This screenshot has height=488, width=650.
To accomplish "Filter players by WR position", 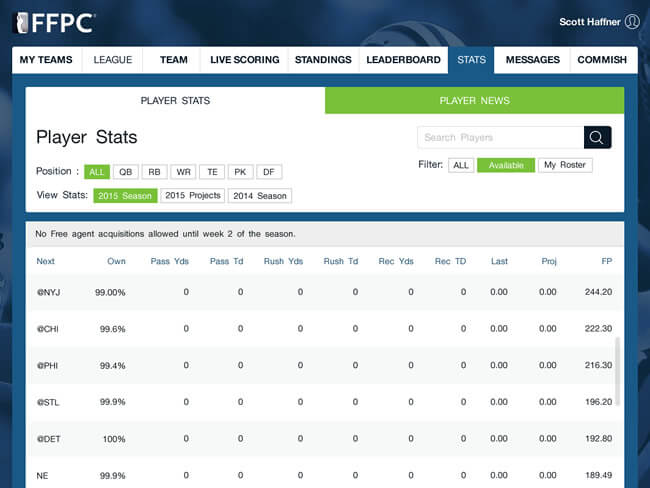I will (183, 172).
